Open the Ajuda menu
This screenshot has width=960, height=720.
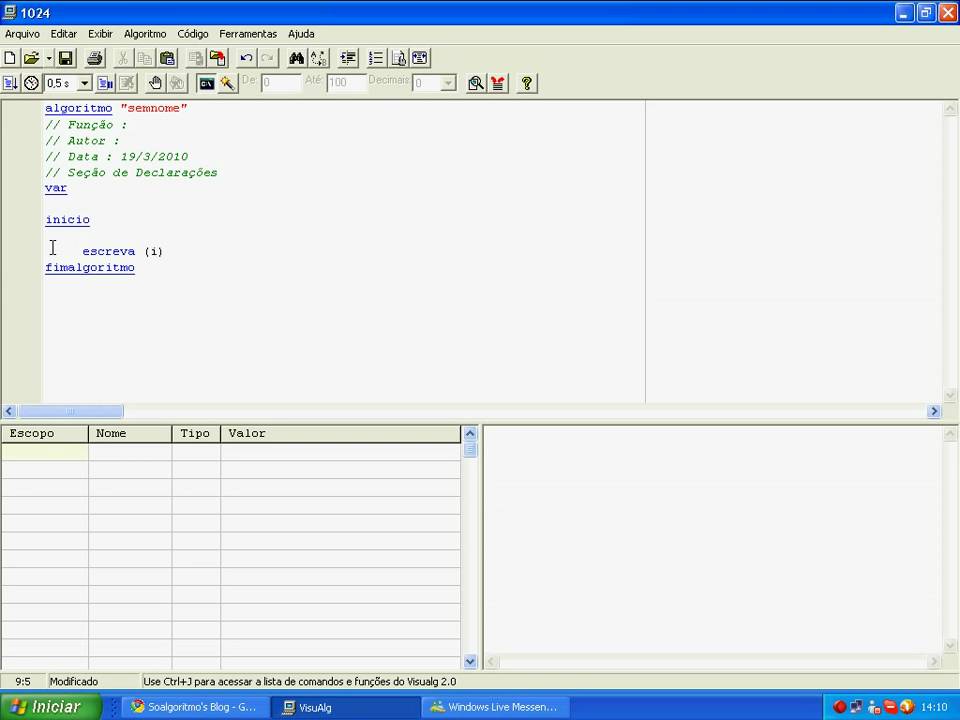click(301, 34)
